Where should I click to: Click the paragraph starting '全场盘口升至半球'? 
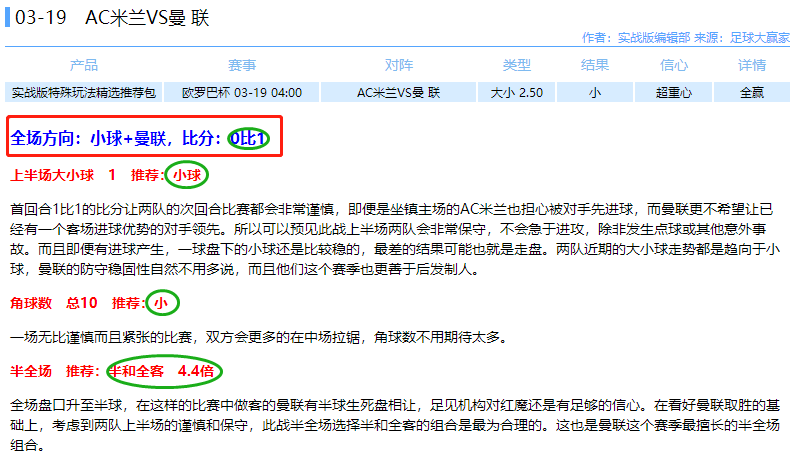(x=394, y=425)
